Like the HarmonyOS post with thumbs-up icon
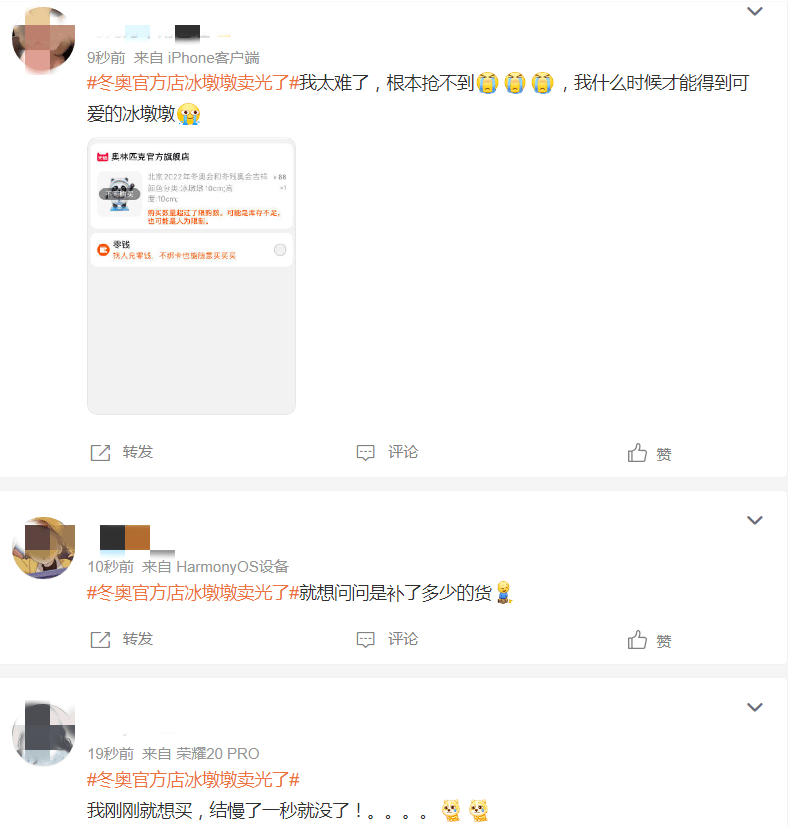 [x=637, y=640]
